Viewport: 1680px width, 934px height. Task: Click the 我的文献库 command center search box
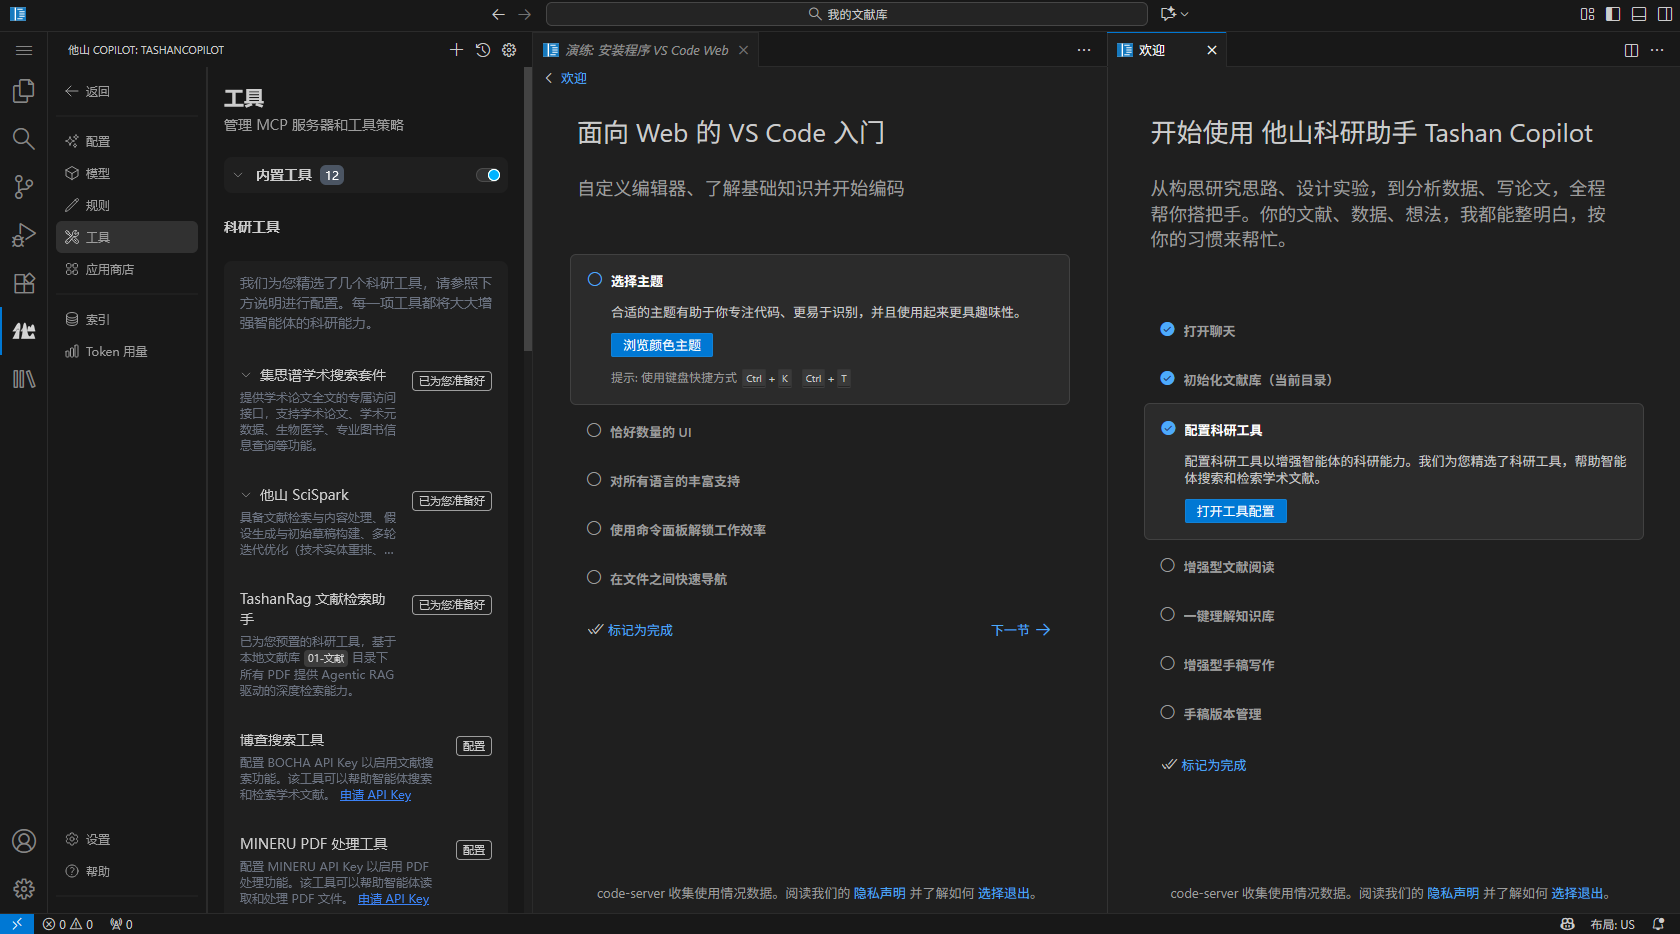click(846, 14)
